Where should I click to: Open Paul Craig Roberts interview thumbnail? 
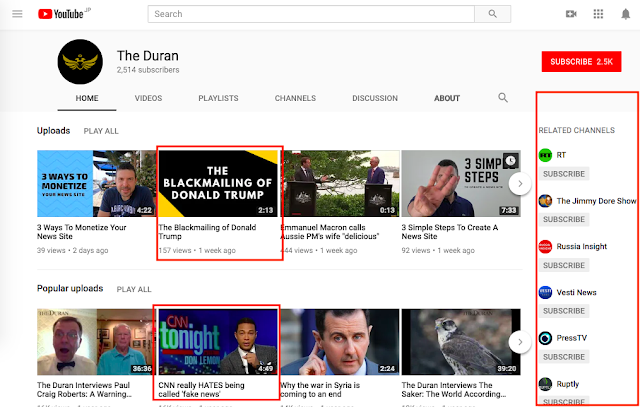coord(96,342)
